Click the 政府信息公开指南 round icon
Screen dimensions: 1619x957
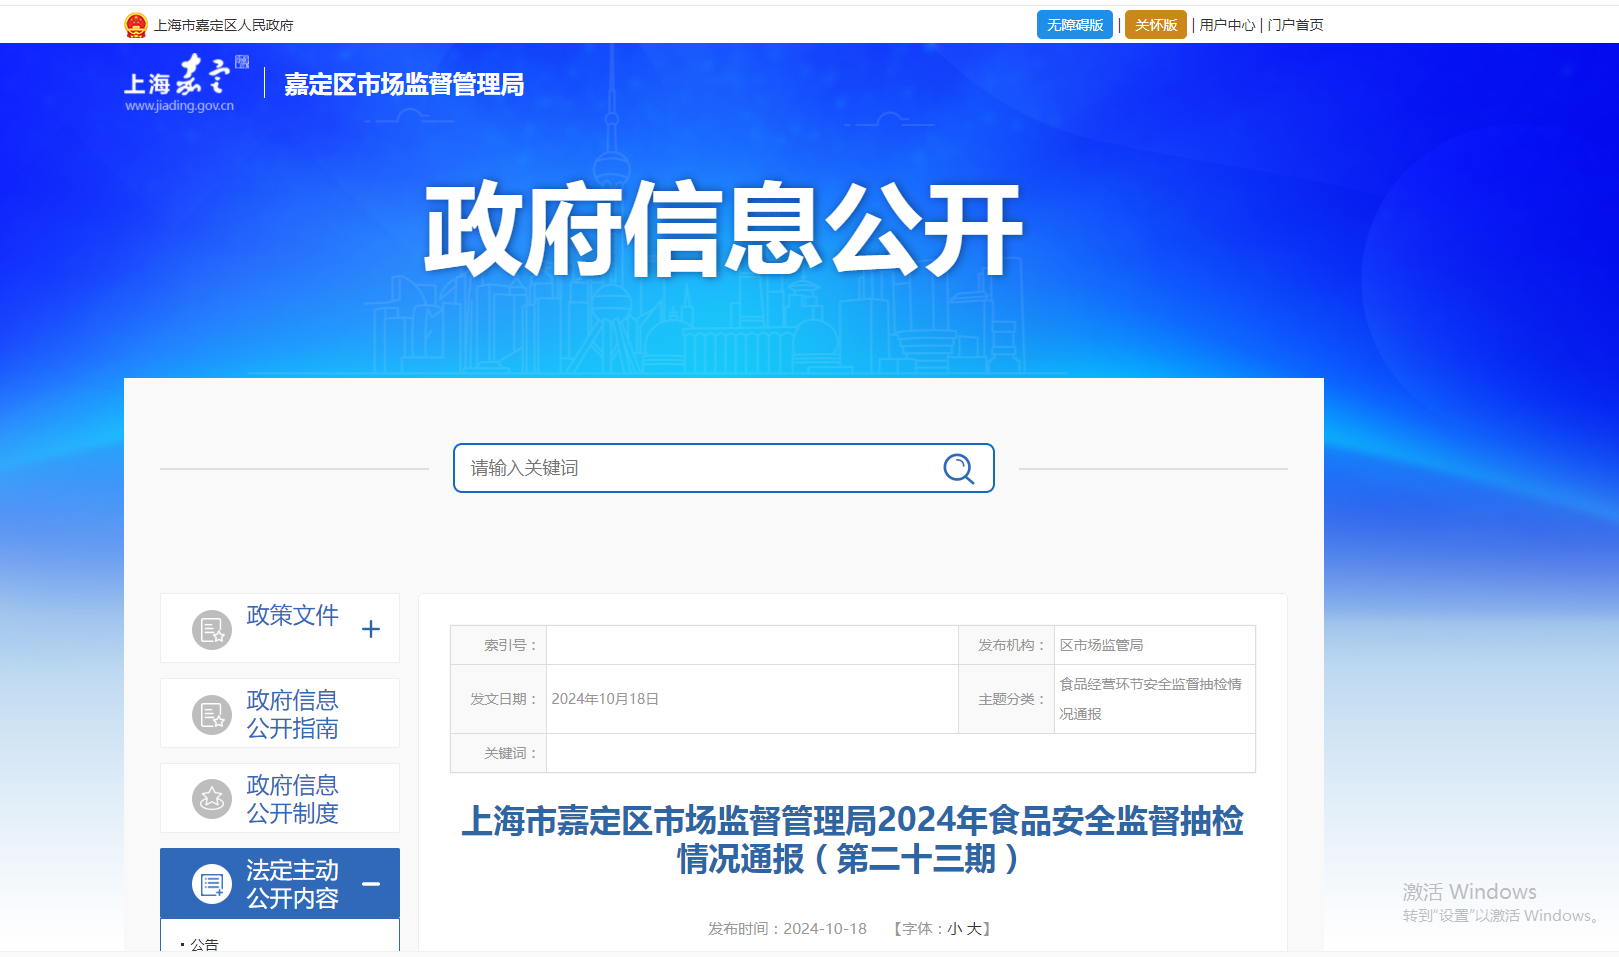(x=212, y=715)
